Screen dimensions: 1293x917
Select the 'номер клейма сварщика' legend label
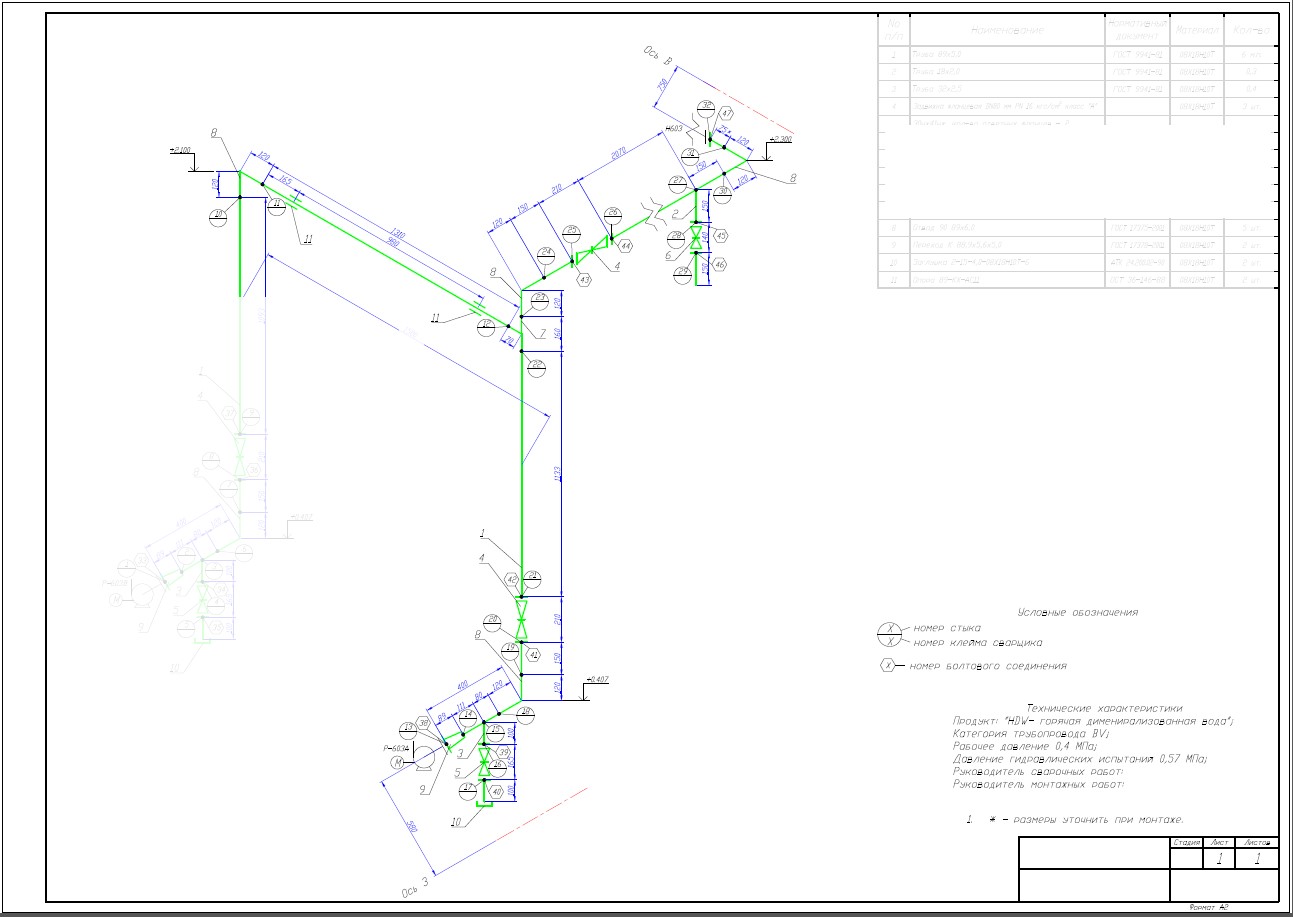(x=978, y=643)
